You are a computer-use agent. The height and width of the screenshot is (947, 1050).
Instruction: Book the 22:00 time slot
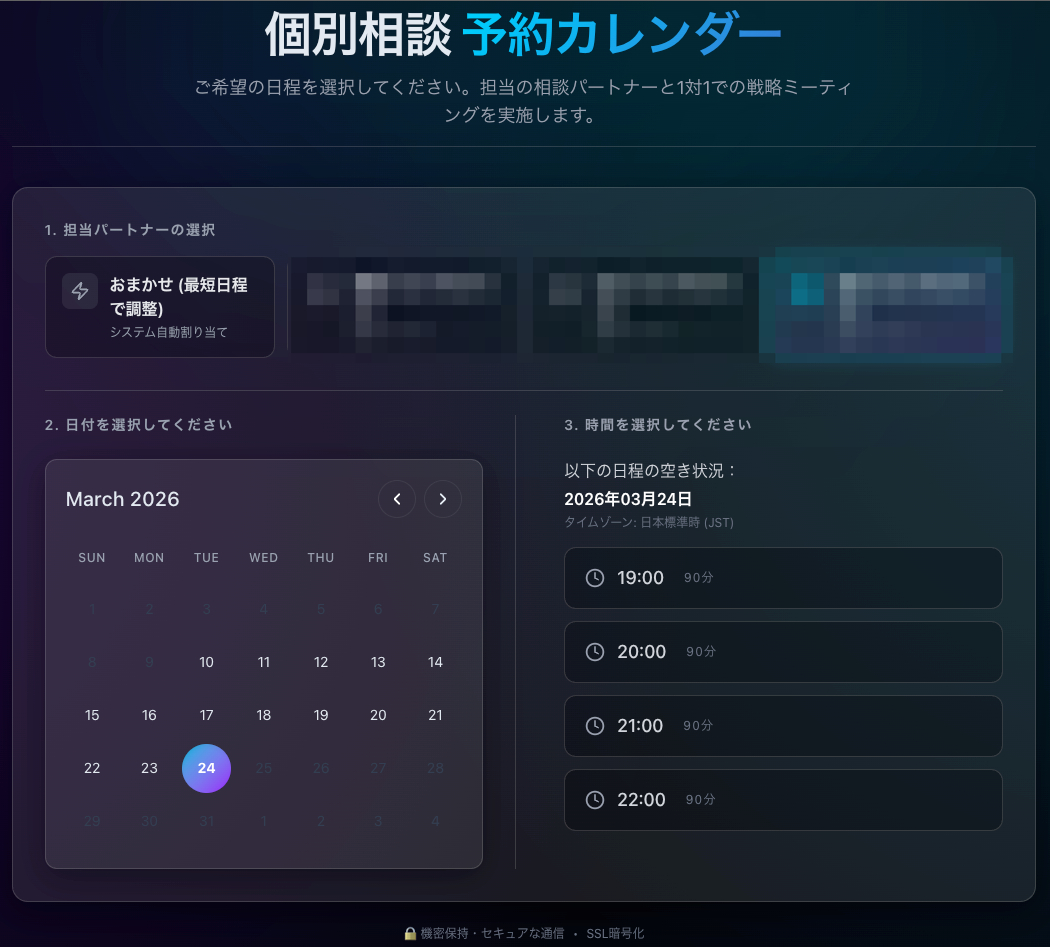pos(783,799)
